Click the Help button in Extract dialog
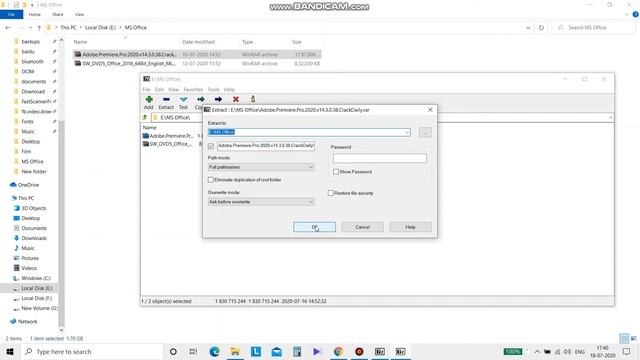 pos(410,227)
